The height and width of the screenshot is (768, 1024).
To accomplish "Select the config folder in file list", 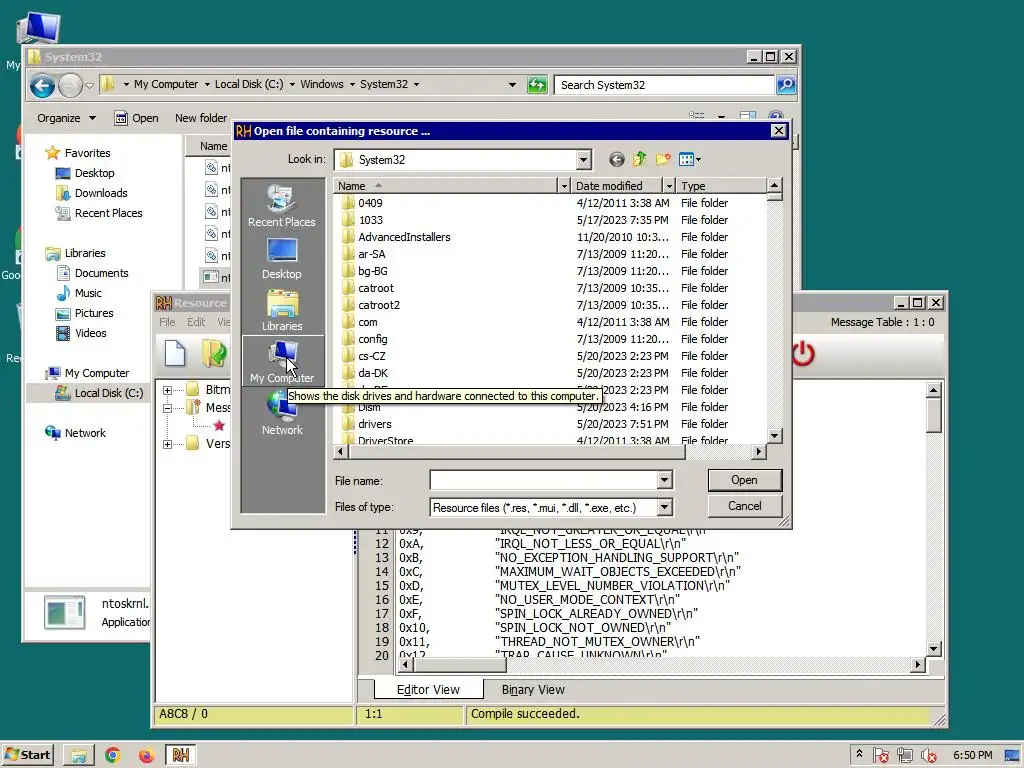I will point(372,339).
